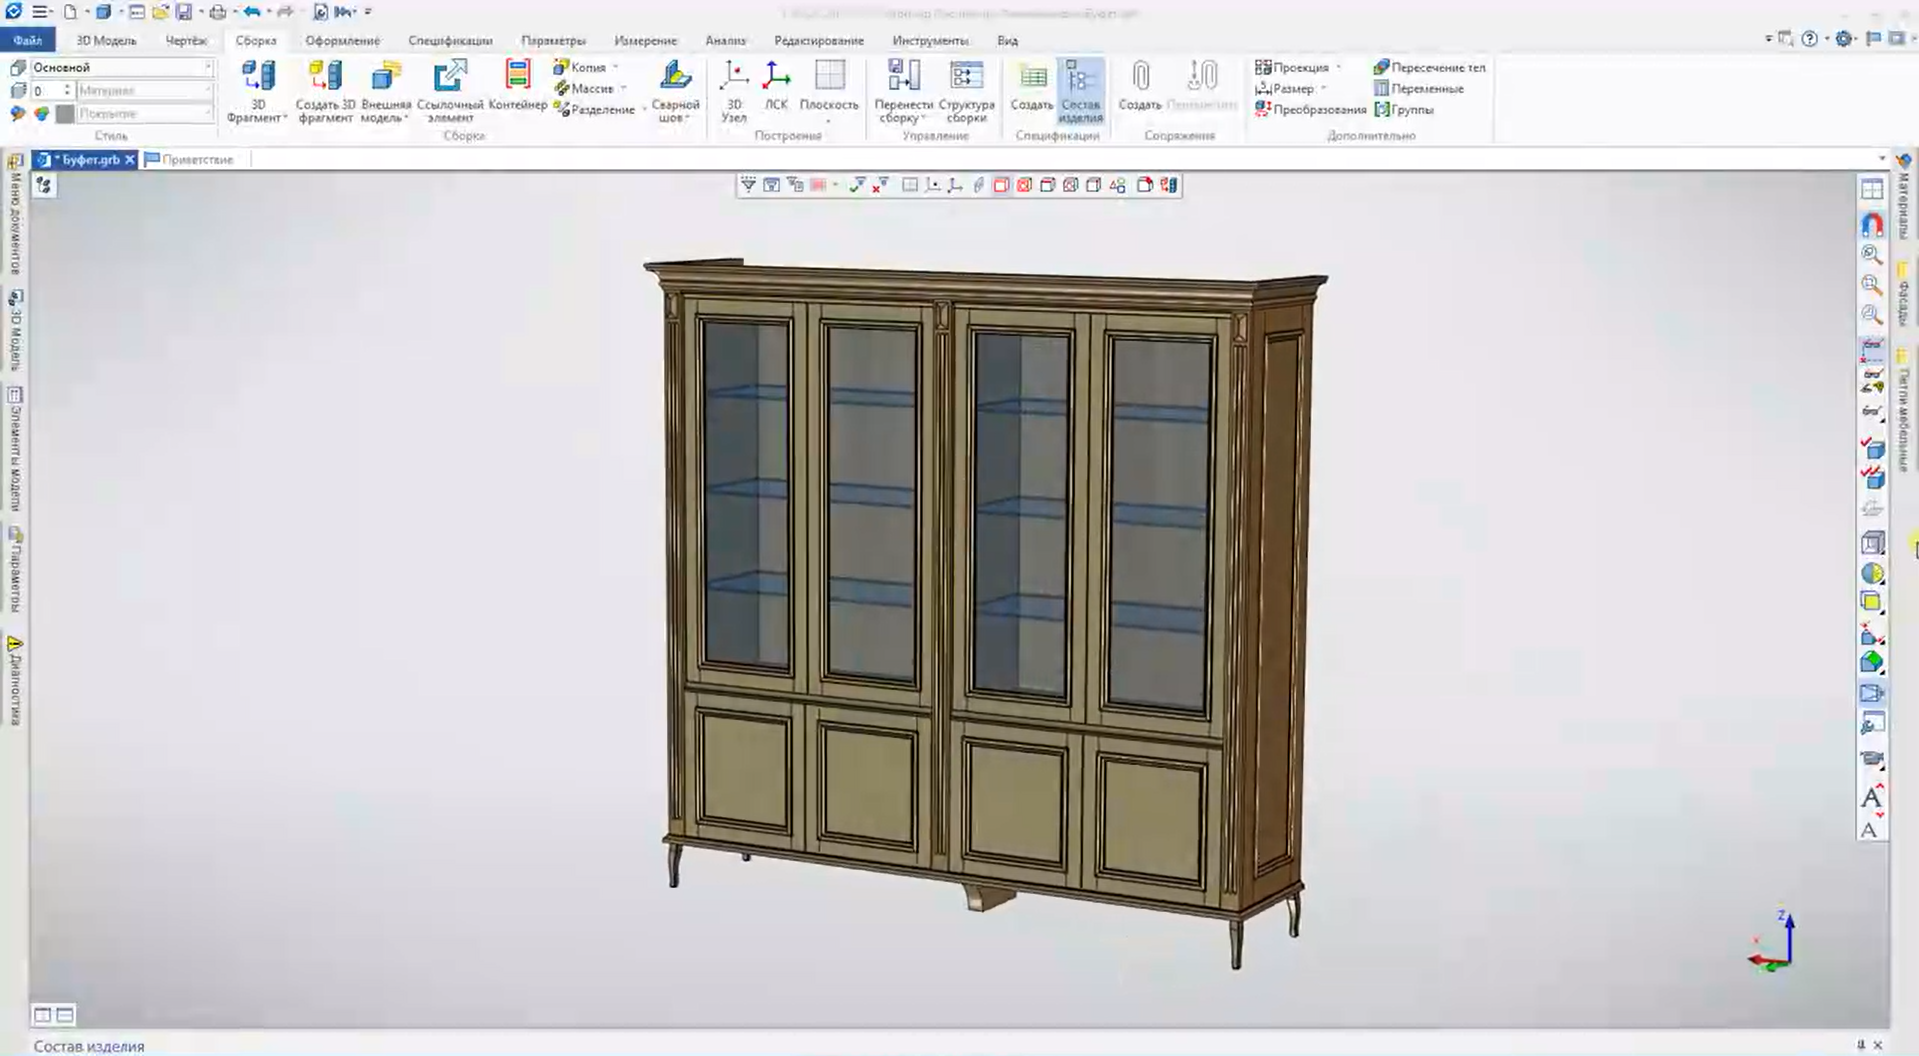Select Ссылочный элемент tool
The height and width of the screenshot is (1056, 1919).
450,90
